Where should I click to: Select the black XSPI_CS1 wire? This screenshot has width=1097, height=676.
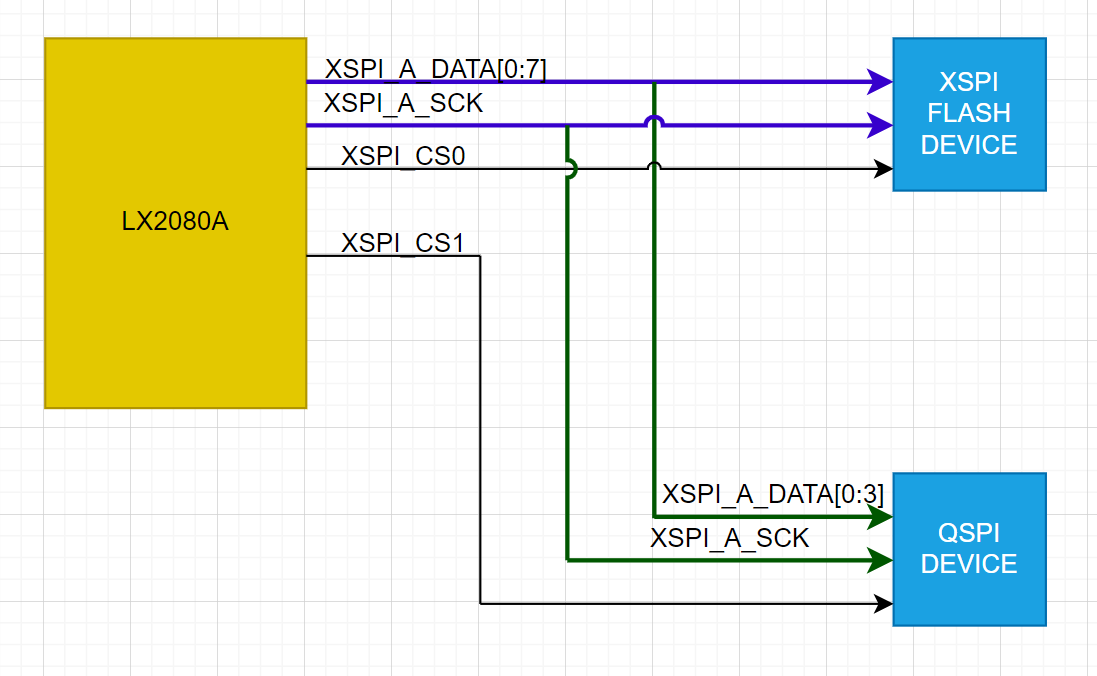click(480, 430)
